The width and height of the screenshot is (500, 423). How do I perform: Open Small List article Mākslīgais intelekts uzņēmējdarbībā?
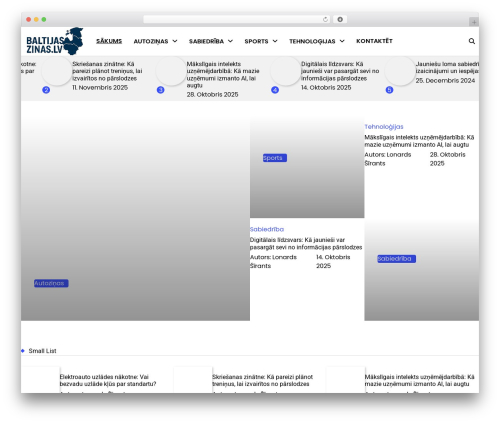[x=419, y=380]
